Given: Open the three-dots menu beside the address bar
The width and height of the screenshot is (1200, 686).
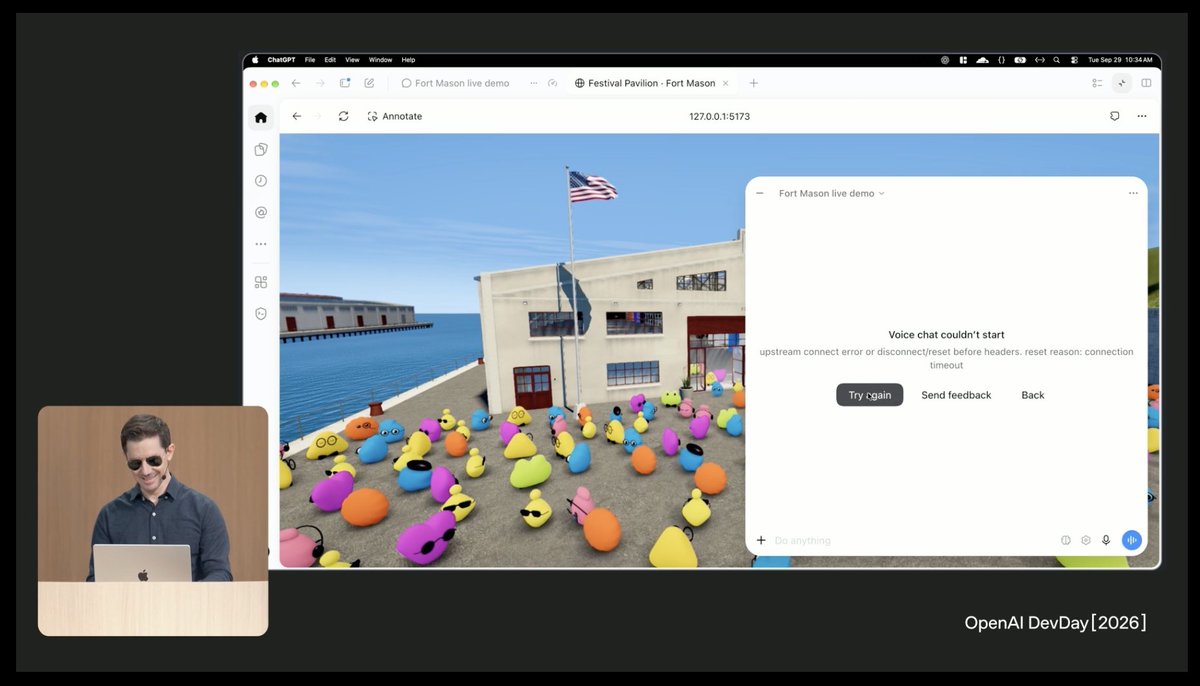Looking at the screenshot, I should pyautogui.click(x=1142, y=116).
